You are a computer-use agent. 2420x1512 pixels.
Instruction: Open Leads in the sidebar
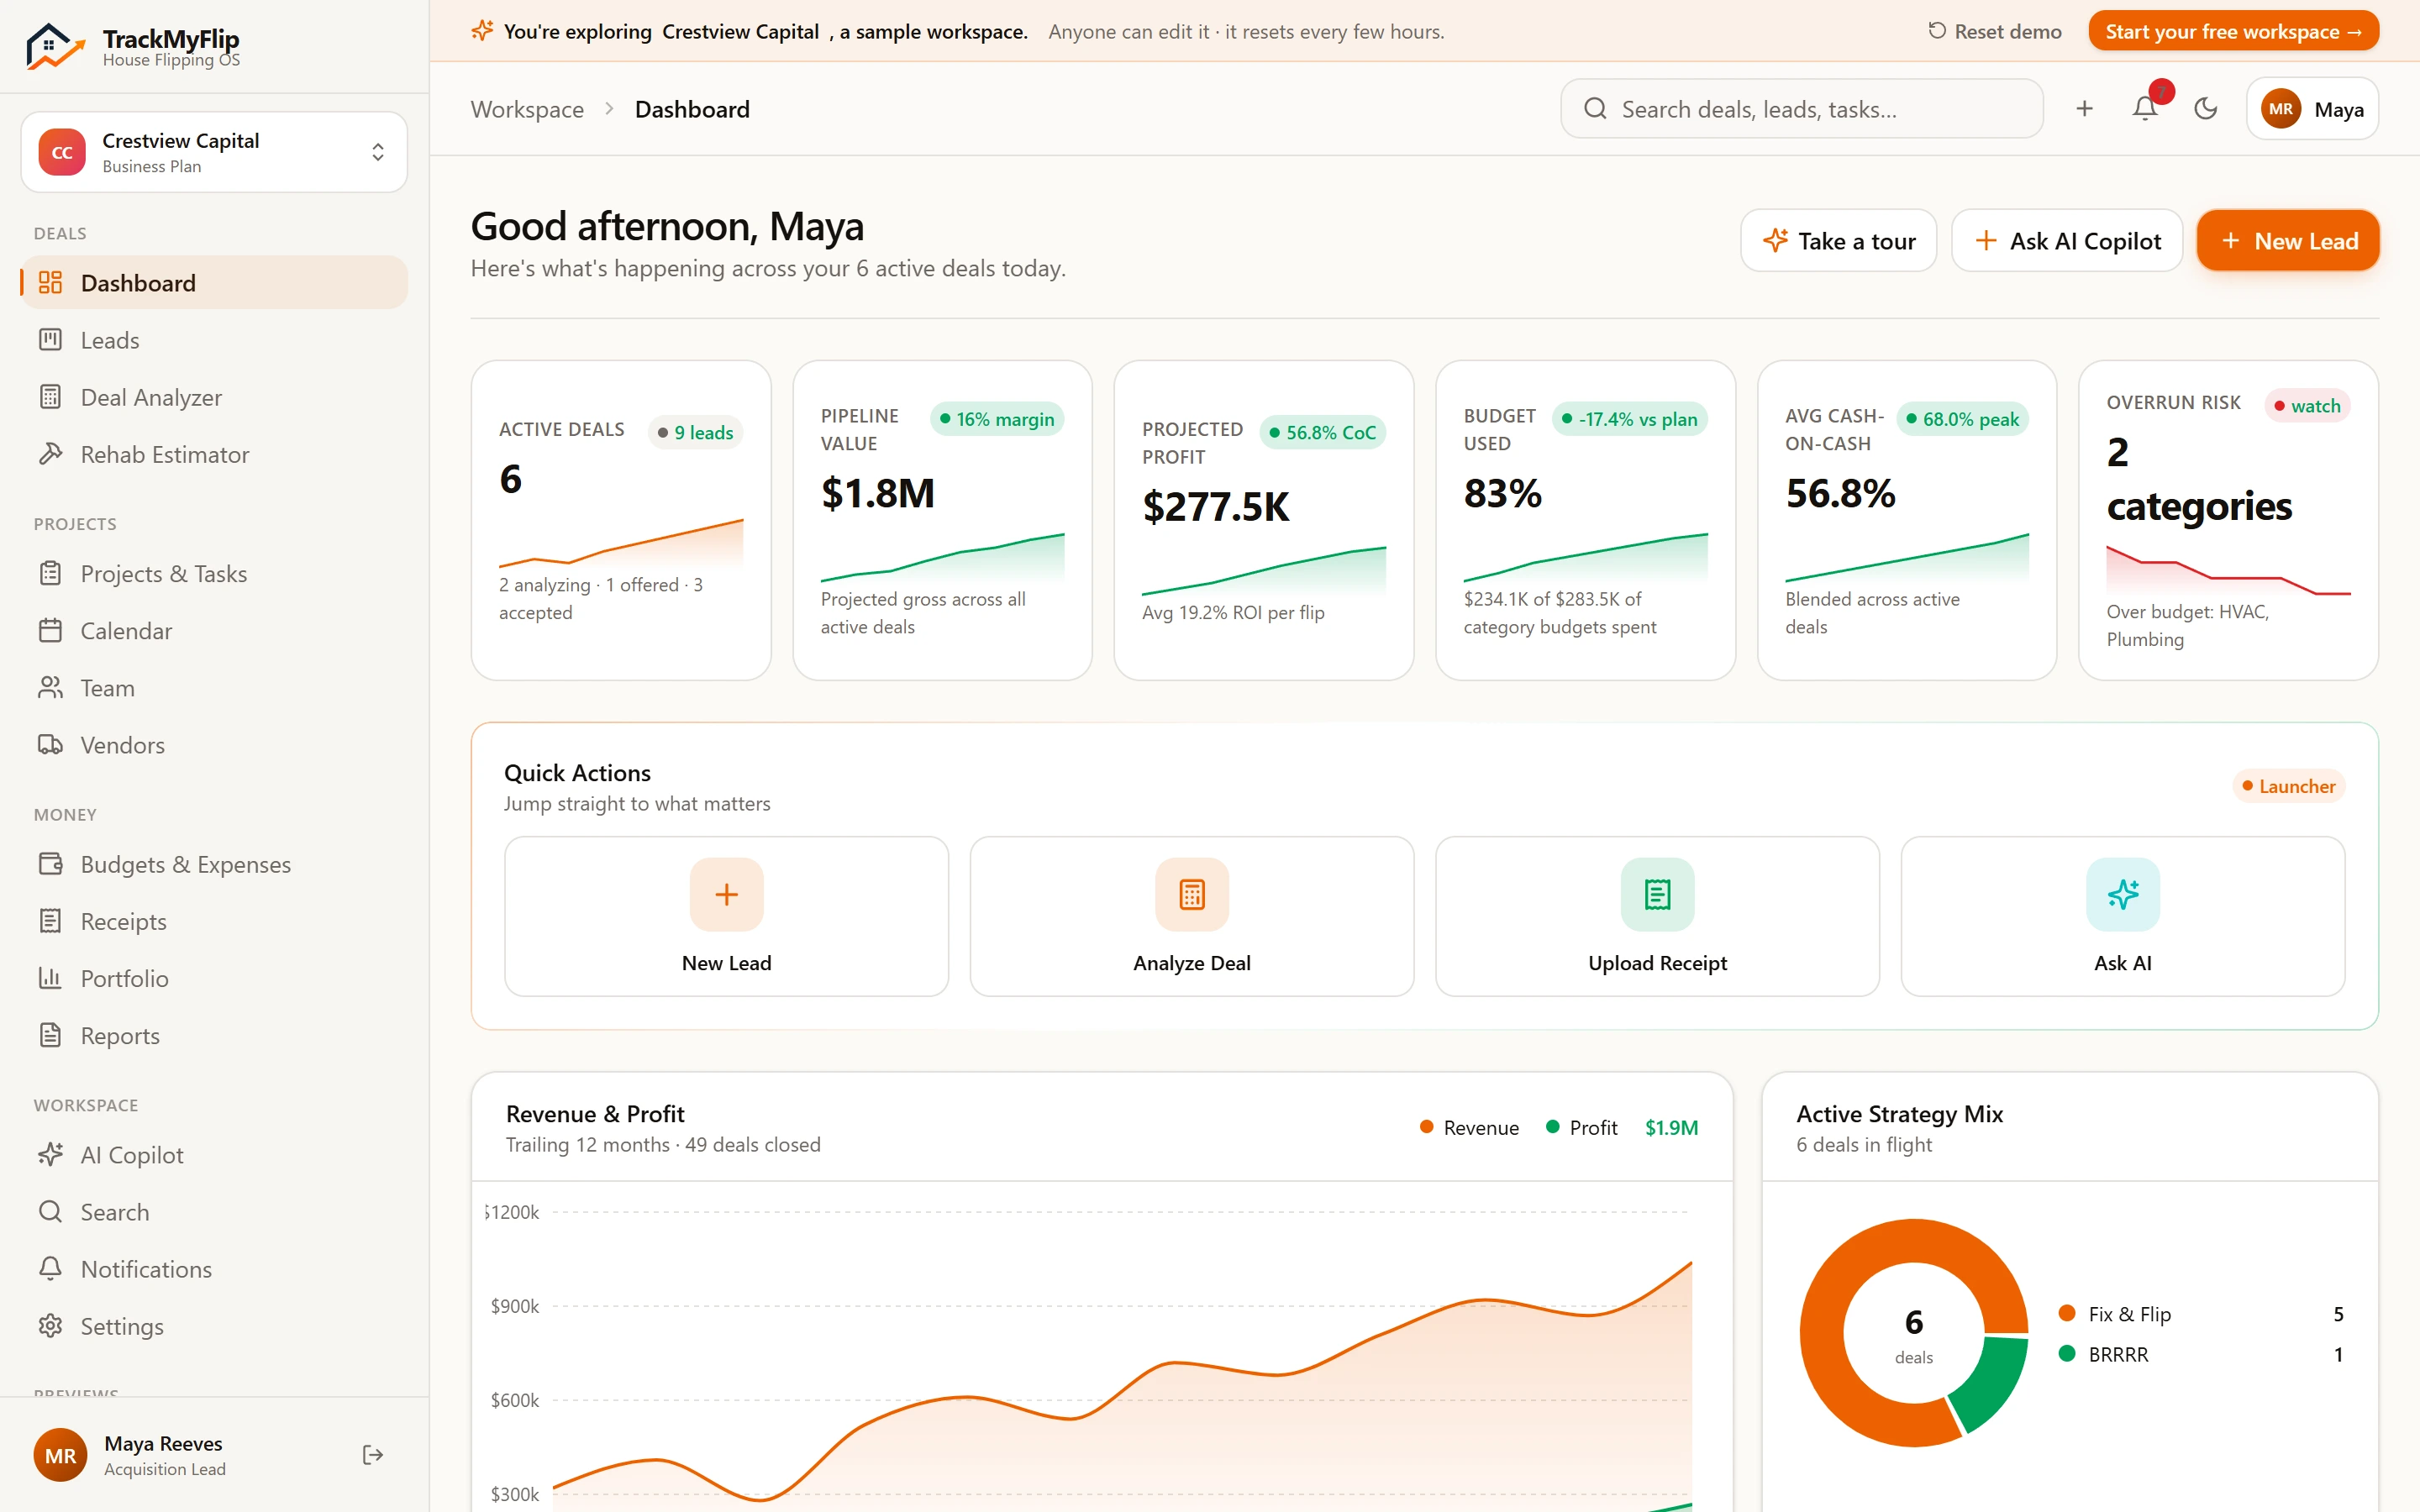point(214,340)
